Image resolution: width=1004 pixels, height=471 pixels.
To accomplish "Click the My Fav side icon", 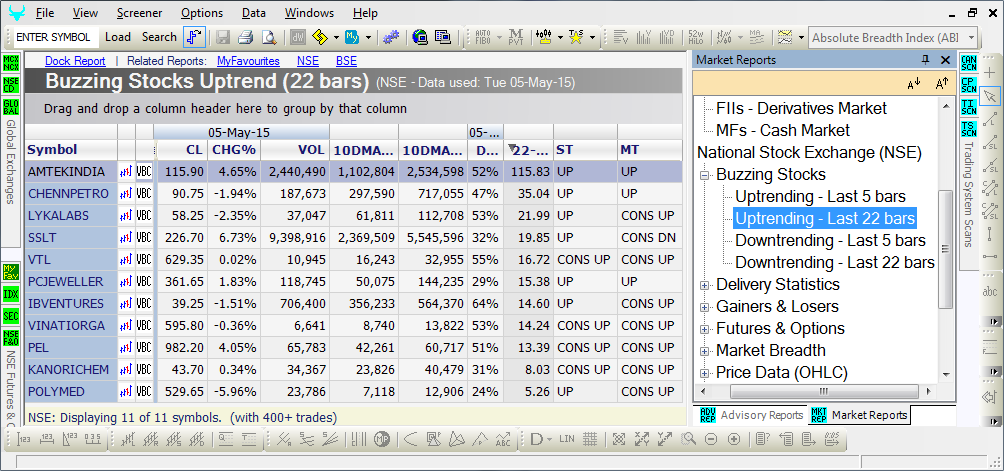I will click(11, 271).
